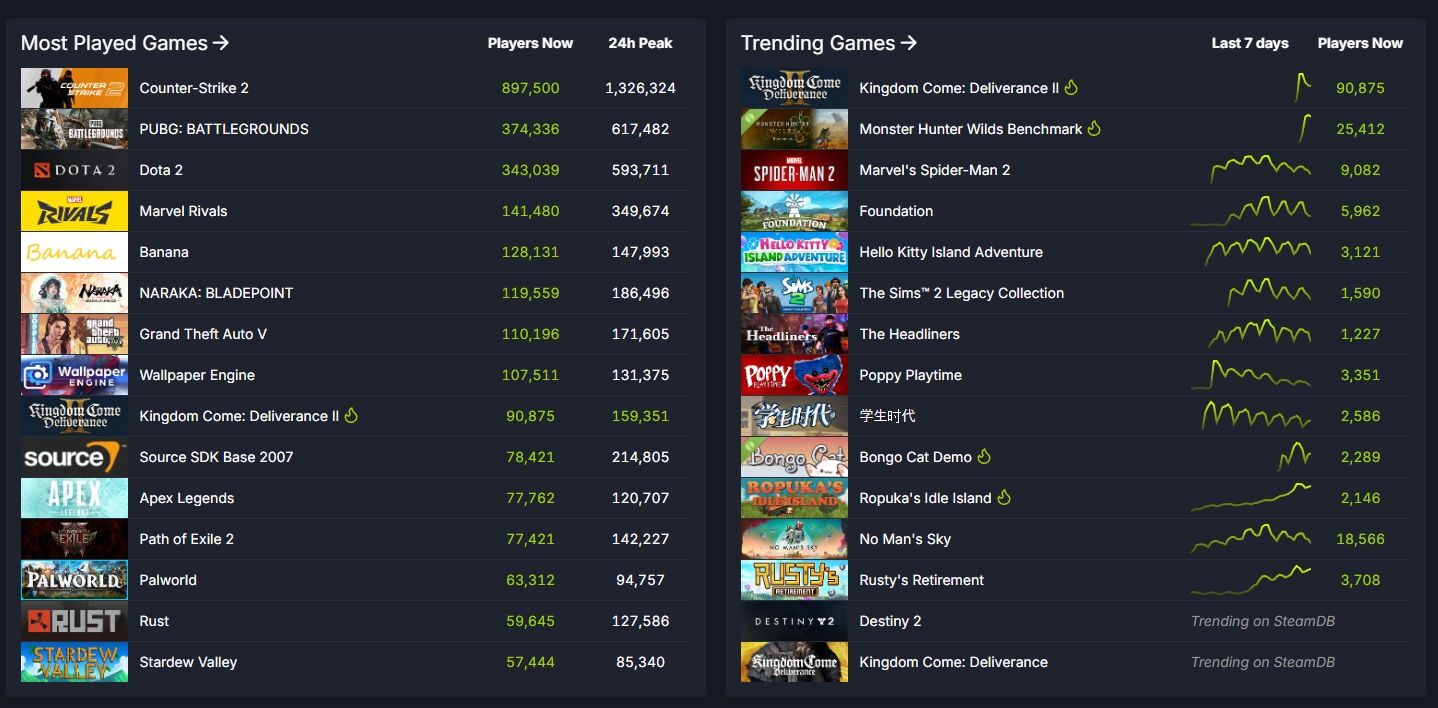Open the Path of Exile 2 thumbnail
The width and height of the screenshot is (1438, 708).
tap(74, 539)
